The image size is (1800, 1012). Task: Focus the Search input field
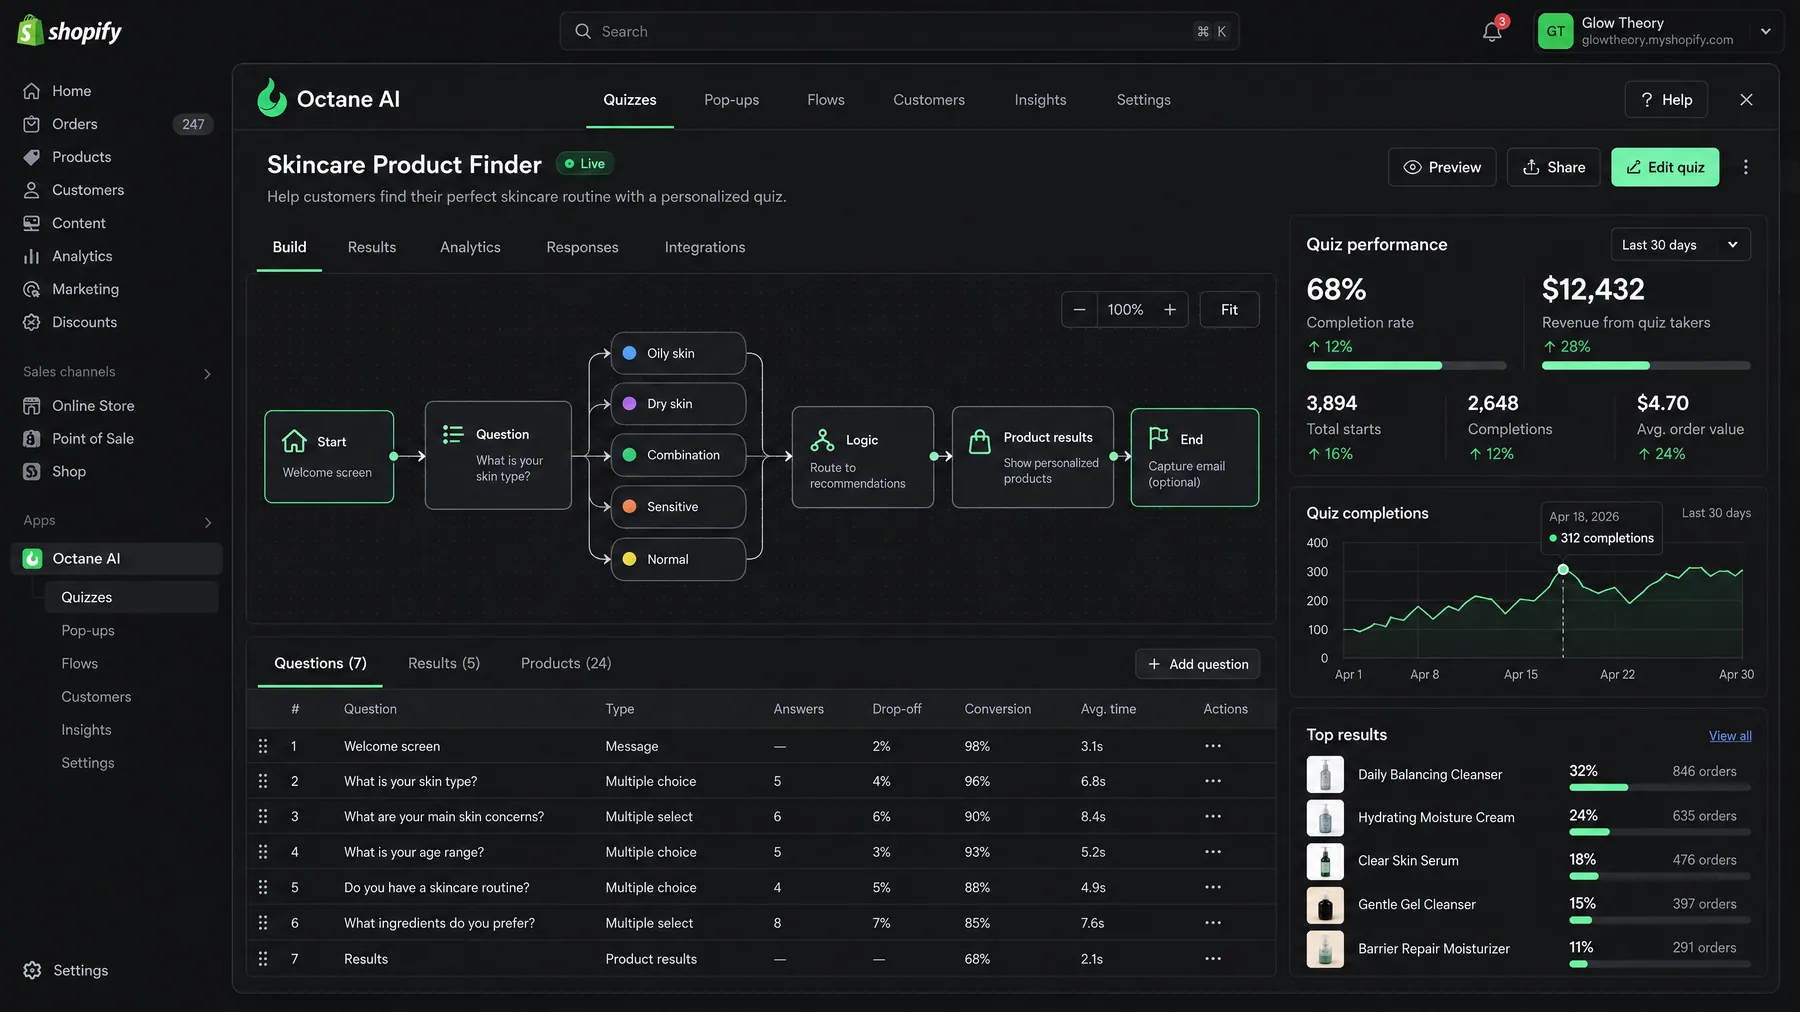(x=899, y=31)
